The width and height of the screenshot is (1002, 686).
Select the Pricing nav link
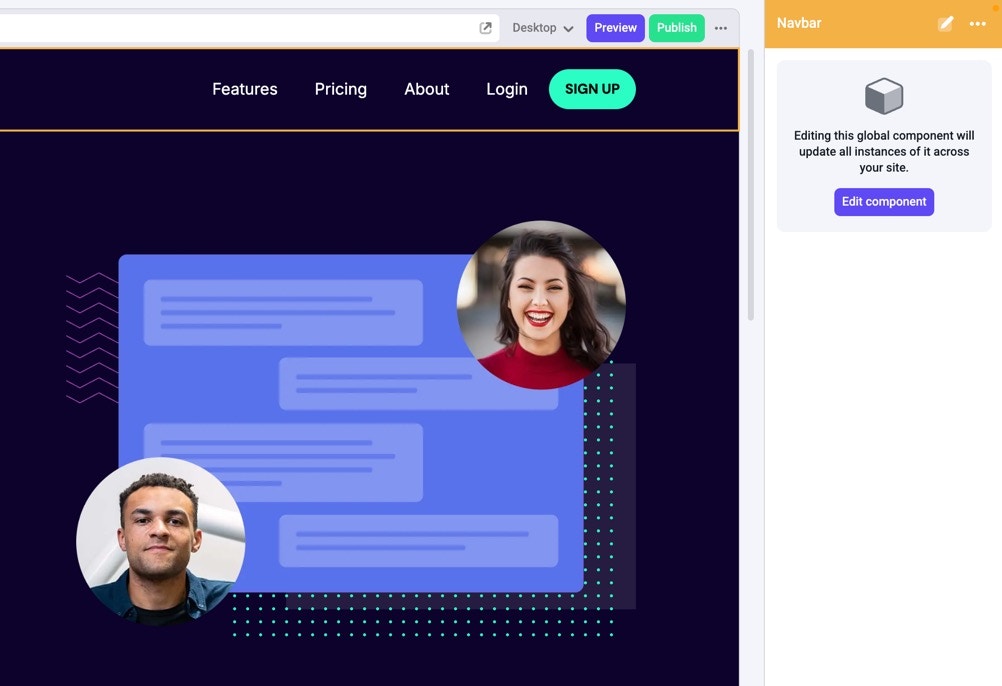341,89
